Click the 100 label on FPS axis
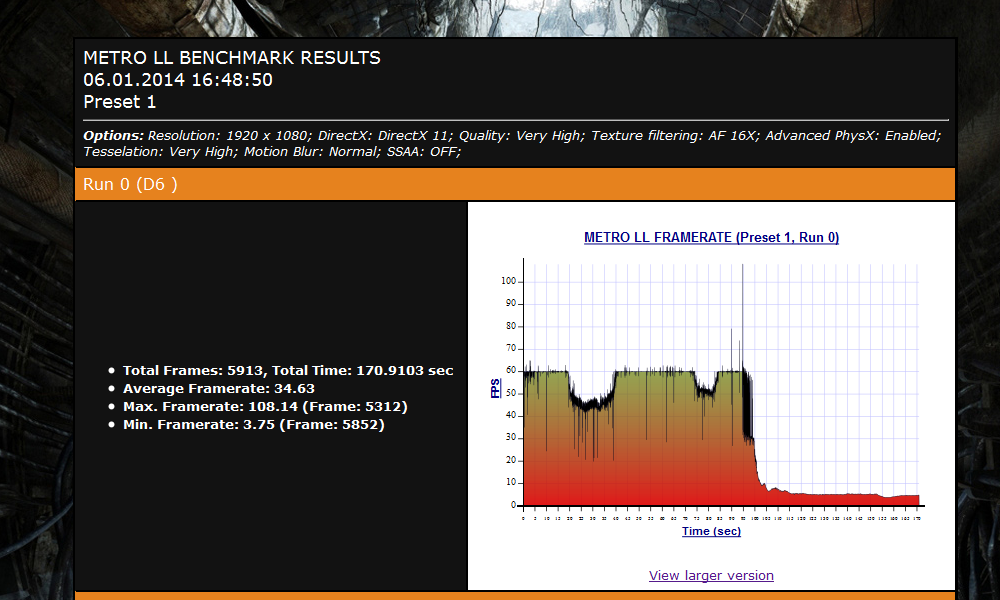 [x=508, y=281]
